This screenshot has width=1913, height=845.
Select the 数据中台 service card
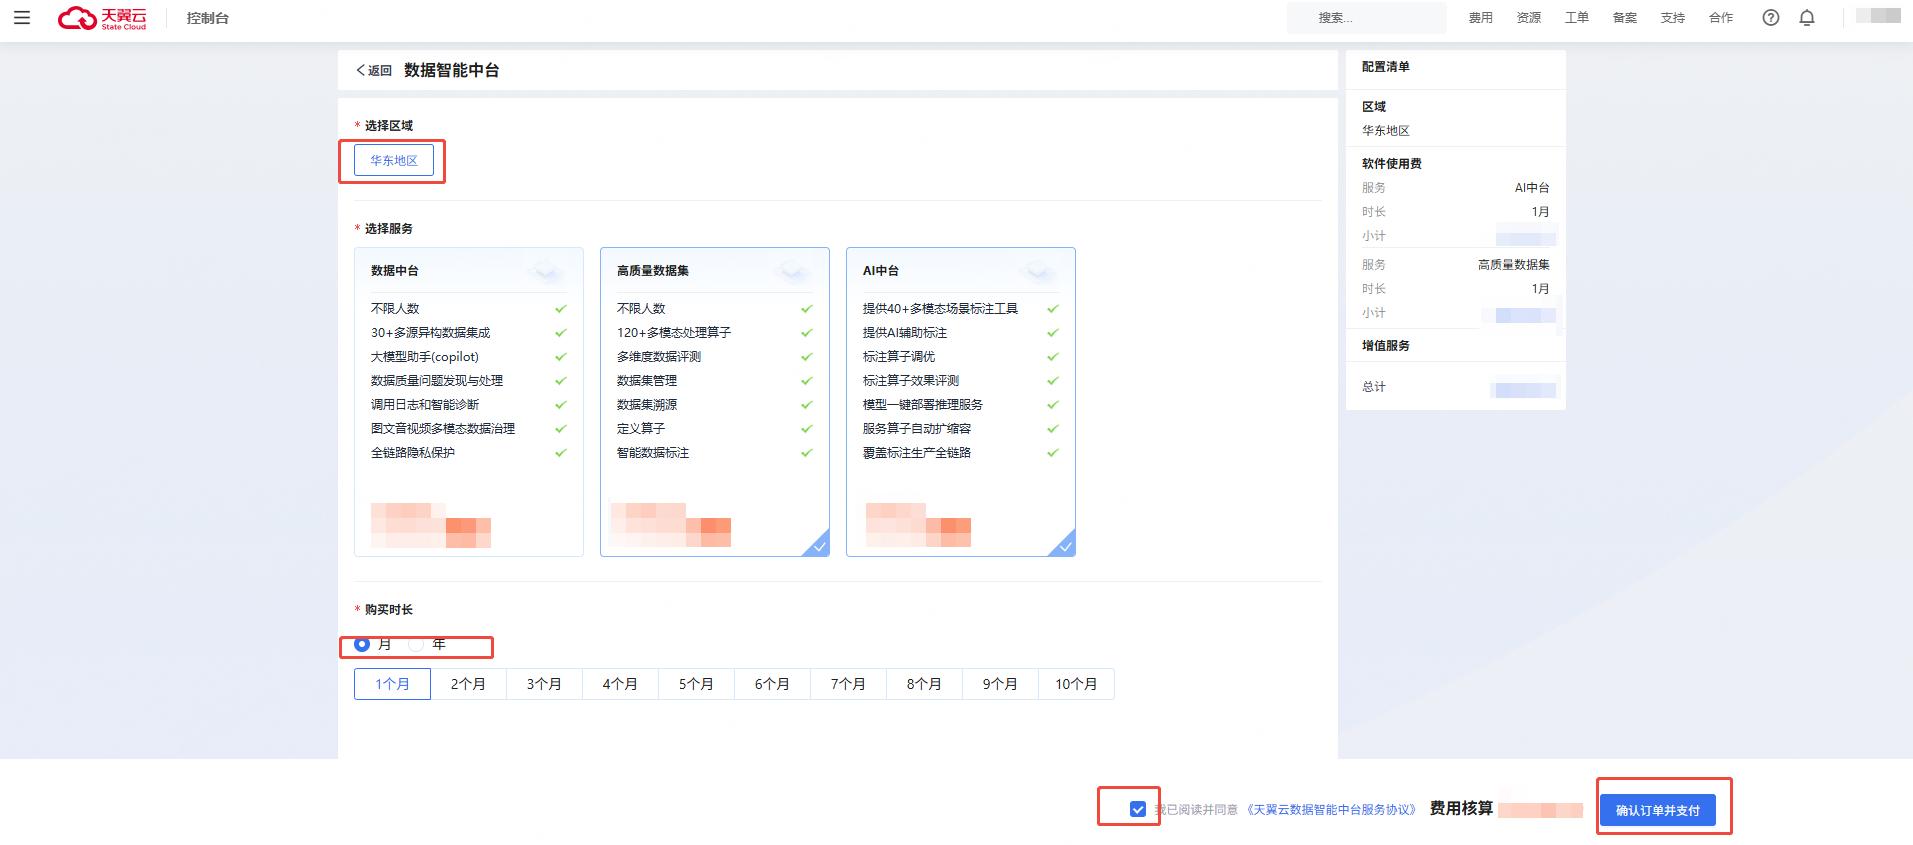pos(468,402)
